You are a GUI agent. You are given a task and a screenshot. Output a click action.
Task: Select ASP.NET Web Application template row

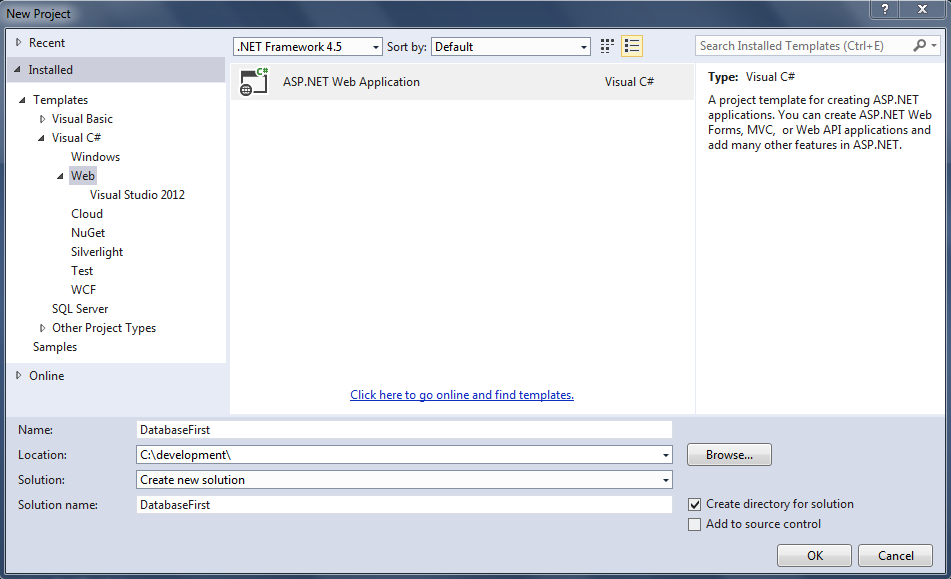coord(462,82)
